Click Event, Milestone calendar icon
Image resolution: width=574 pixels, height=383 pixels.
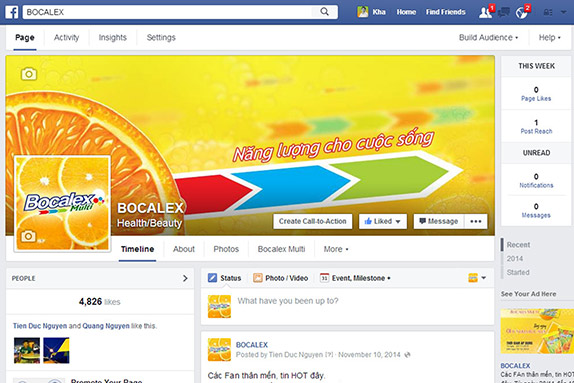click(324, 278)
